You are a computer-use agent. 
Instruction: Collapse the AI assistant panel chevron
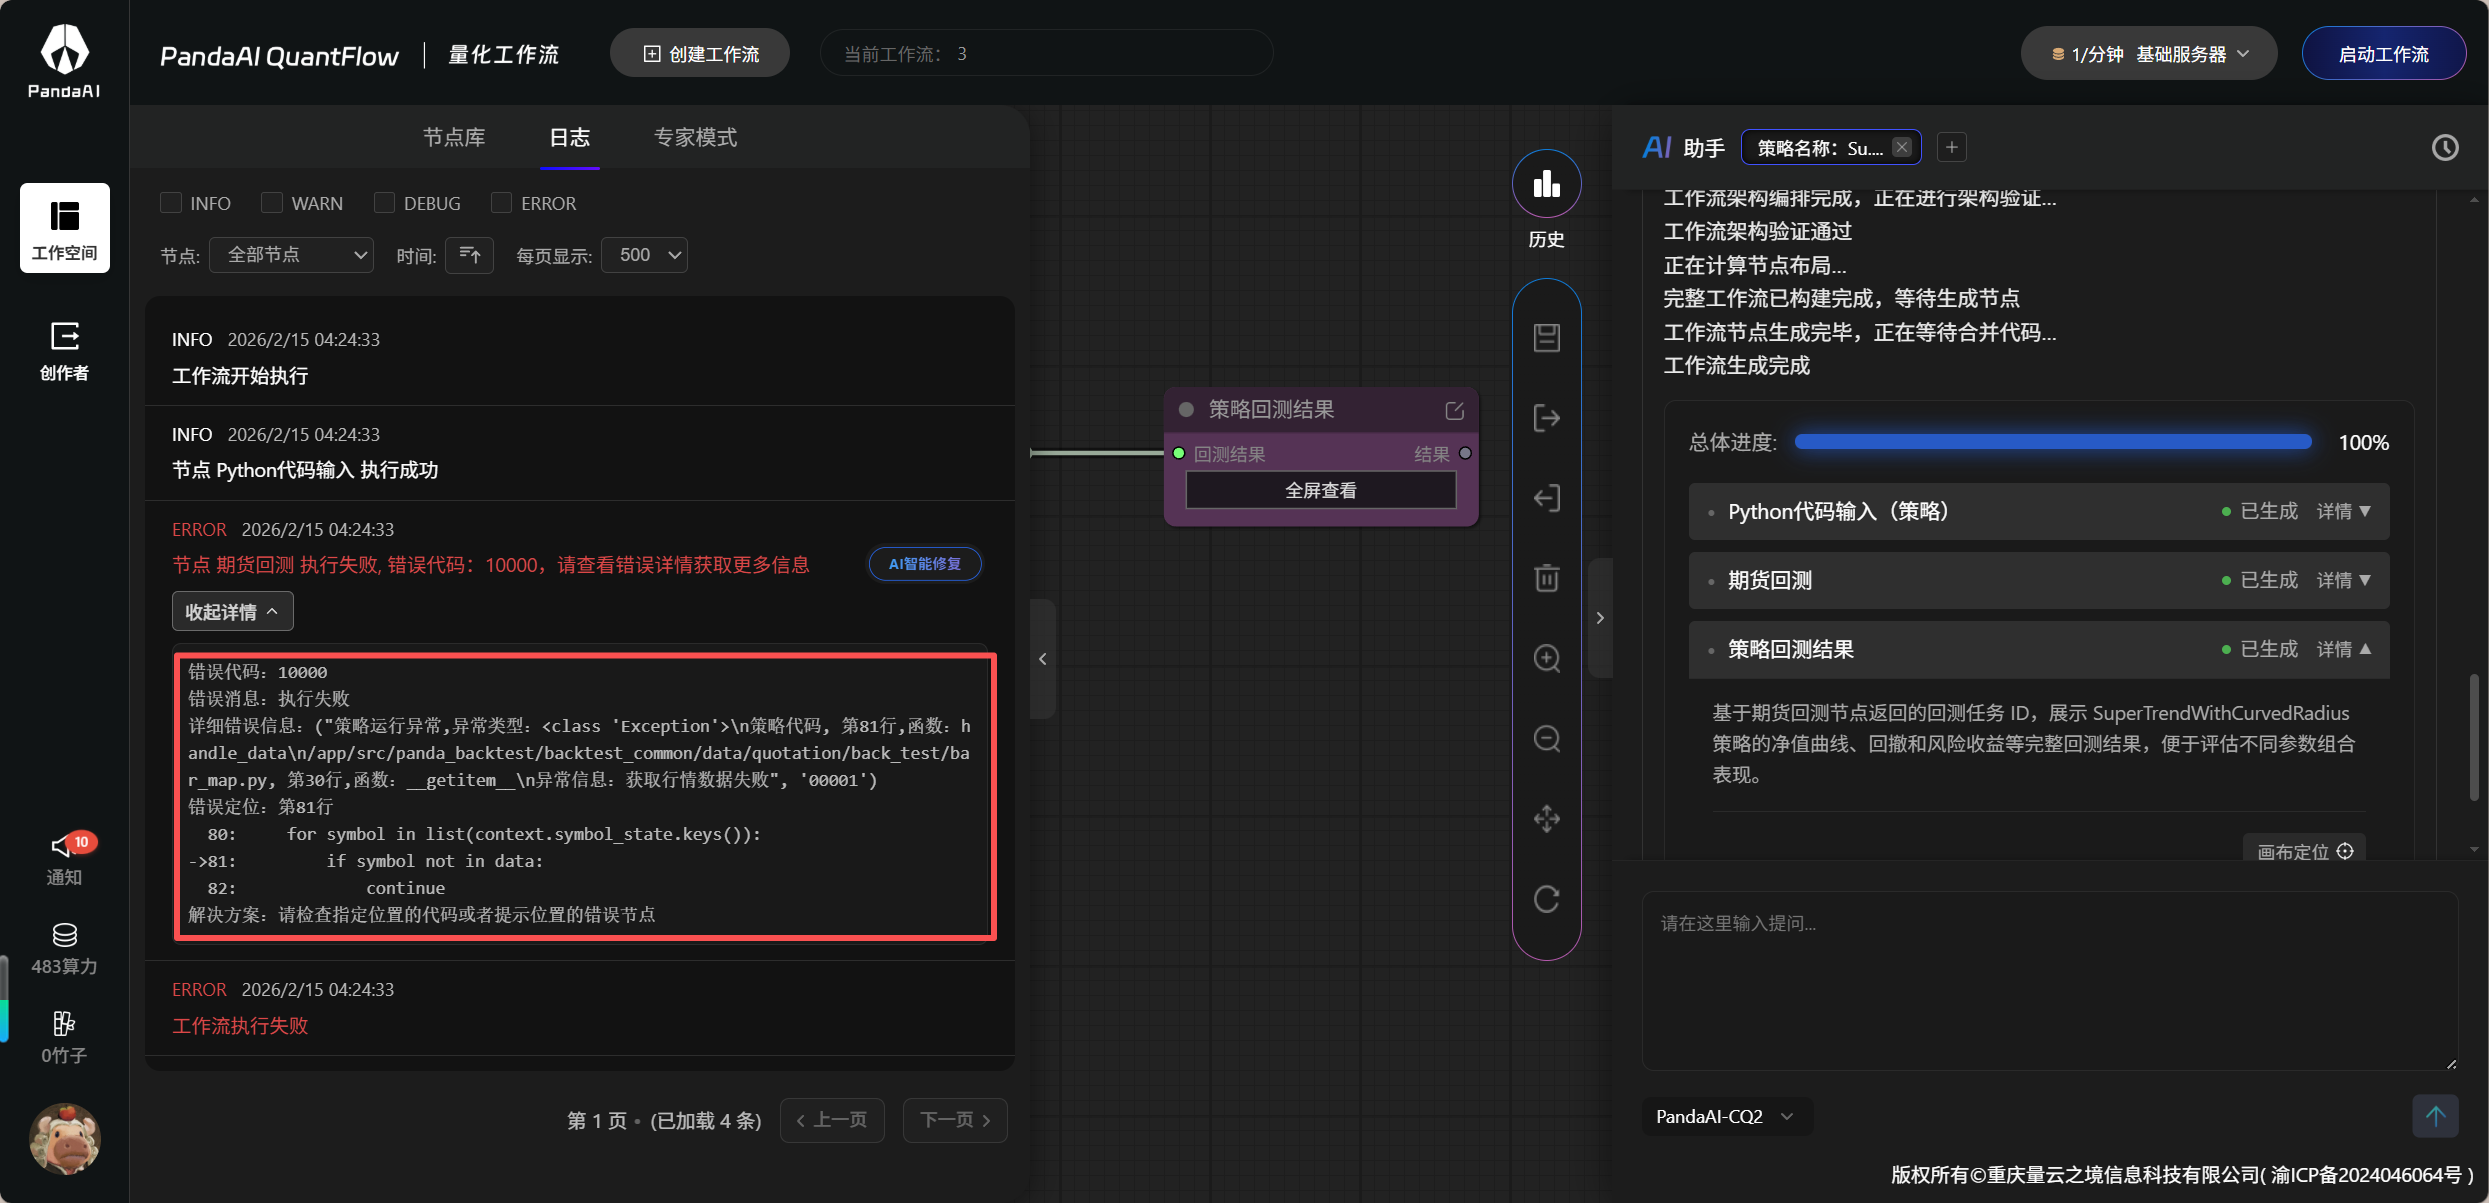coord(1600,618)
